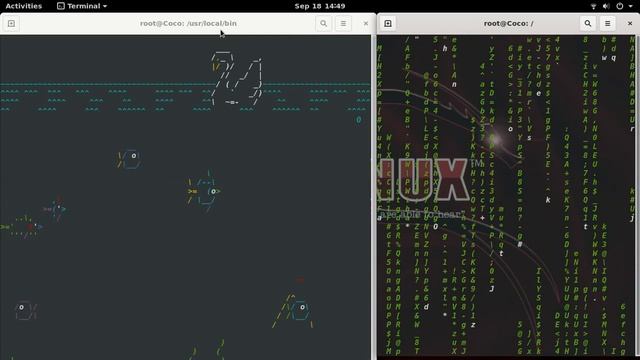Viewport: 640px width, 360px height.
Task: Click the network status icon
Action: pos(593,6)
